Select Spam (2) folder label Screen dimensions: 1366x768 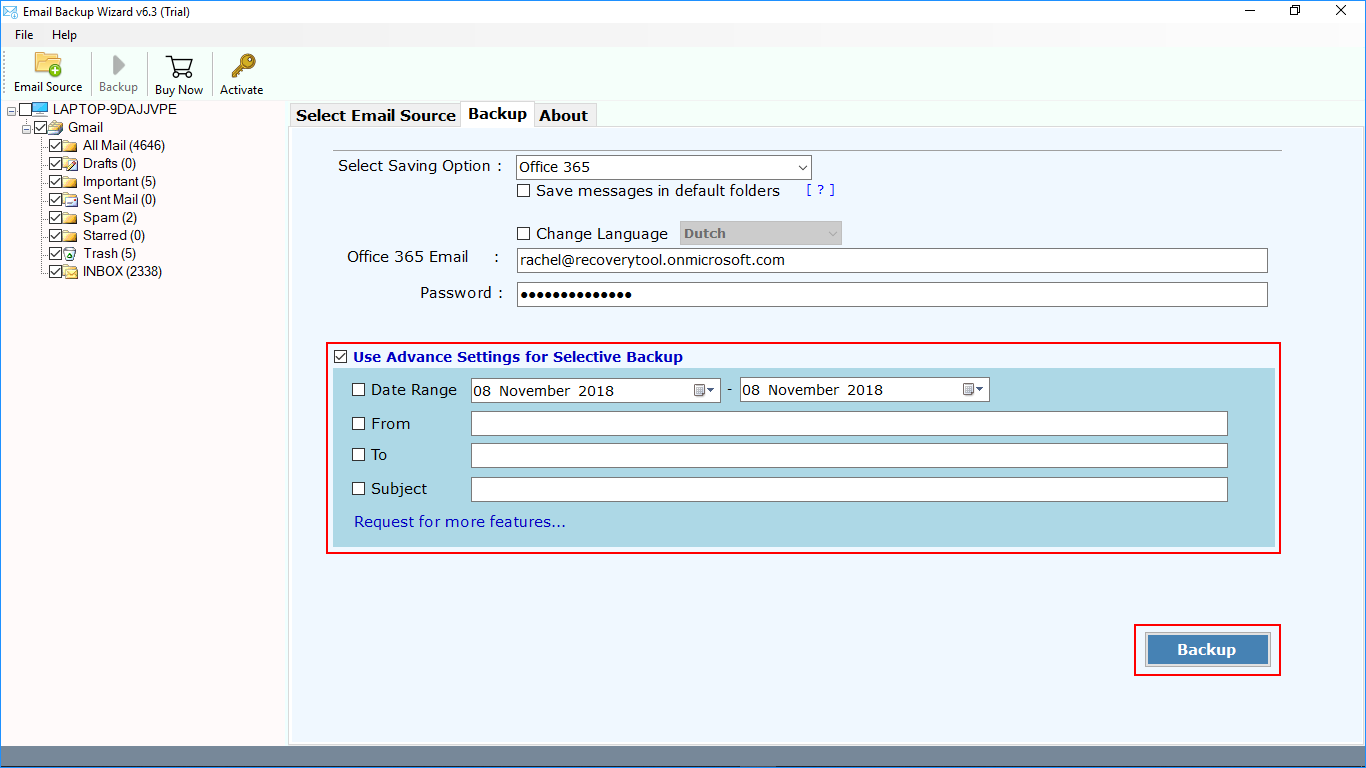pos(110,217)
